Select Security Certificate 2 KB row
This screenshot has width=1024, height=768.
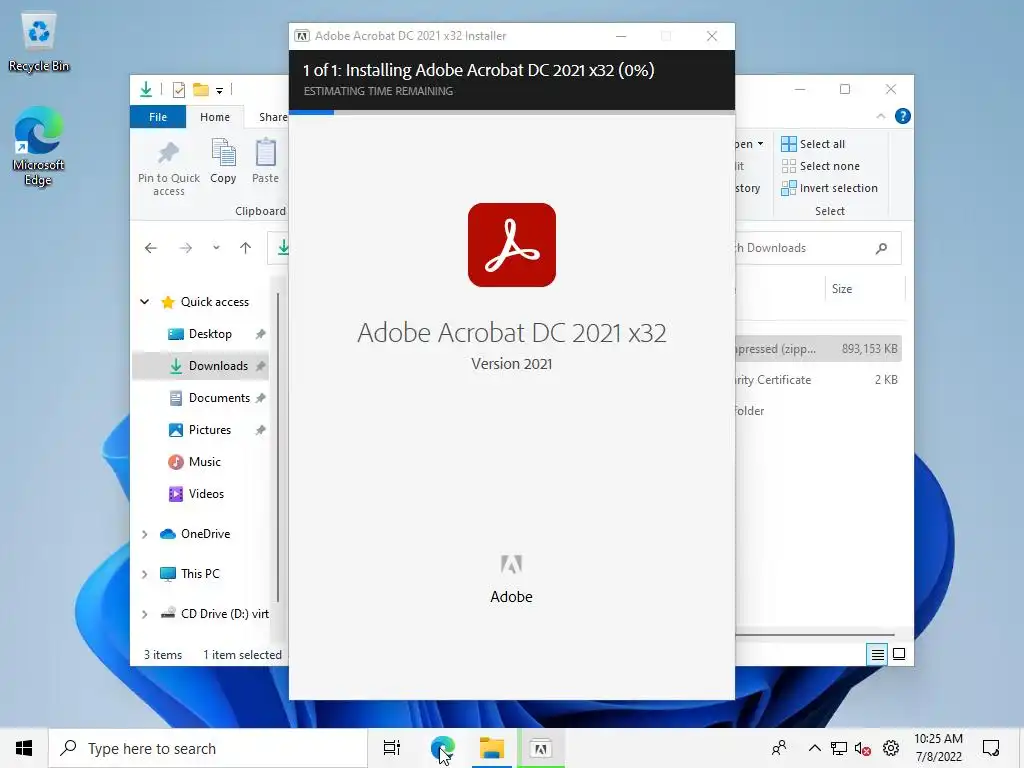coord(818,379)
